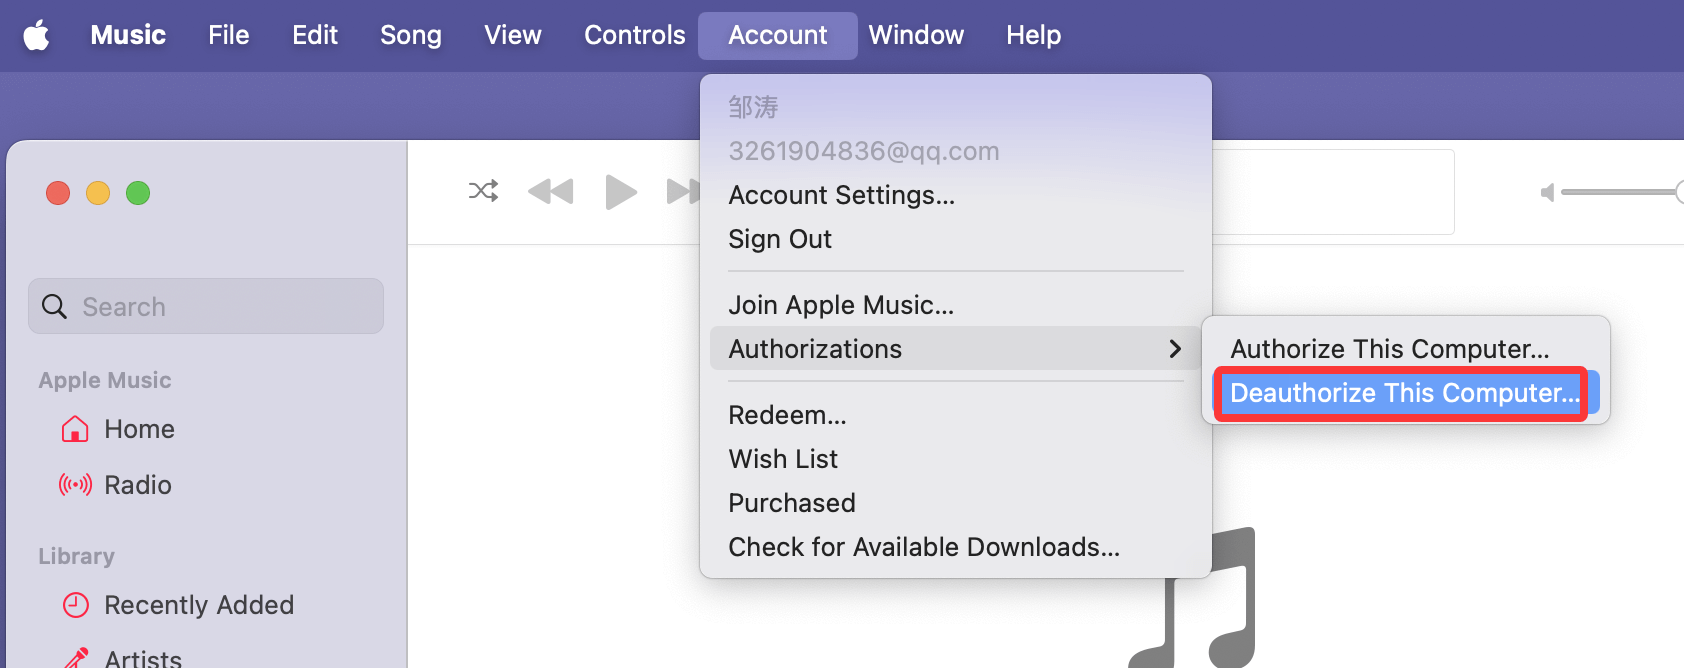Open the Song menu
This screenshot has height=668, width=1684.
click(410, 35)
